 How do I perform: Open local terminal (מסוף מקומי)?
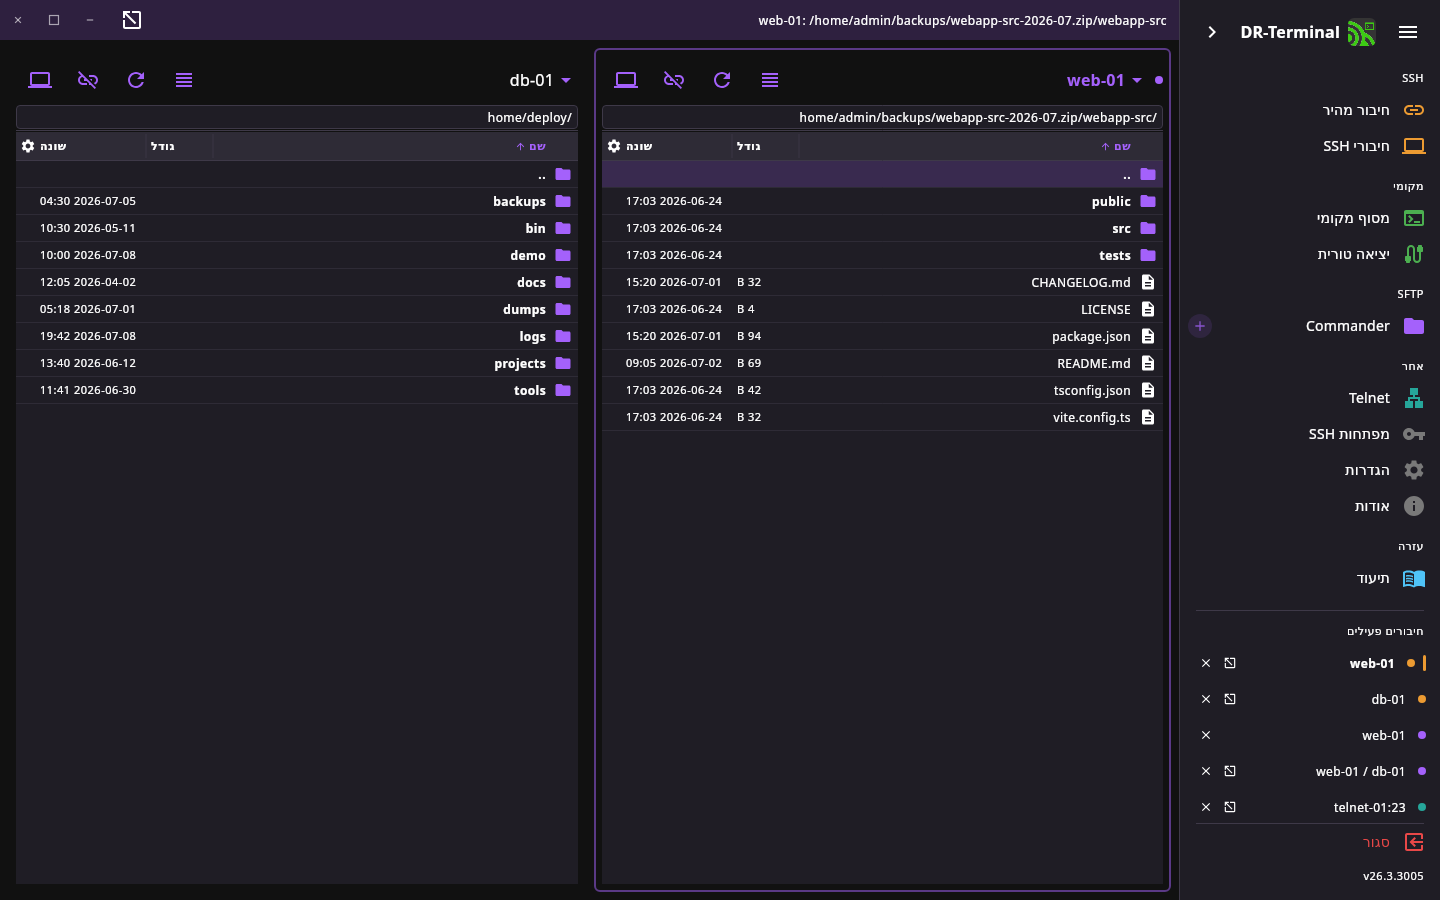point(1310,218)
